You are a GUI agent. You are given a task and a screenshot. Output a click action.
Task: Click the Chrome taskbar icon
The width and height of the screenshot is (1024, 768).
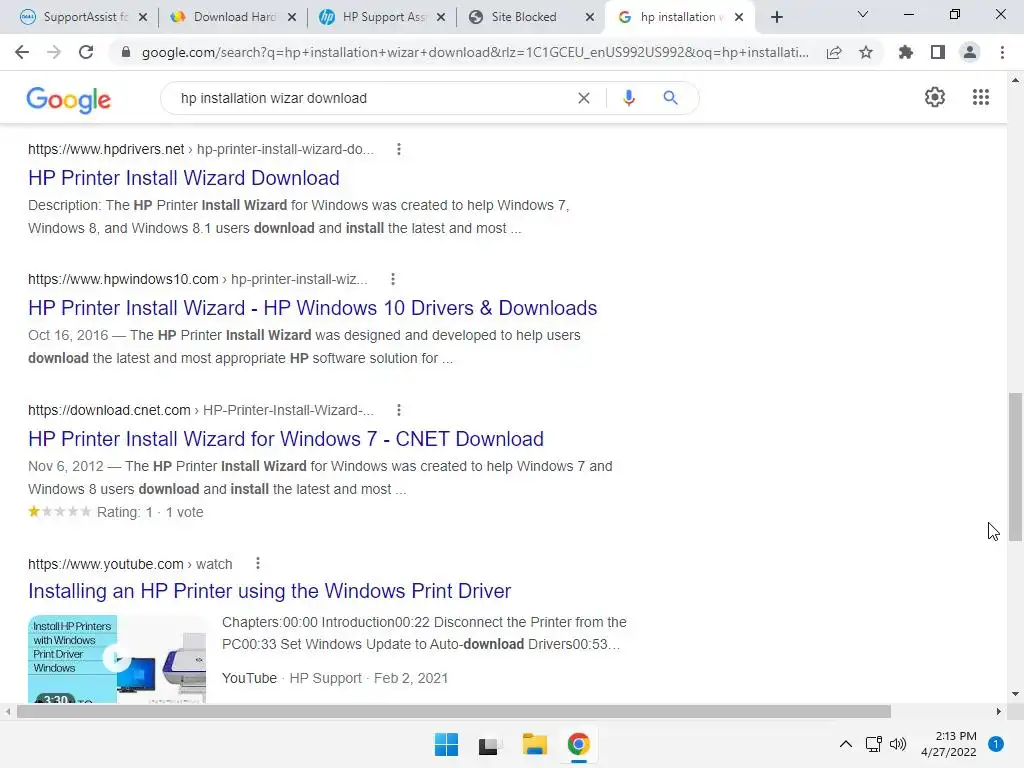coord(578,744)
